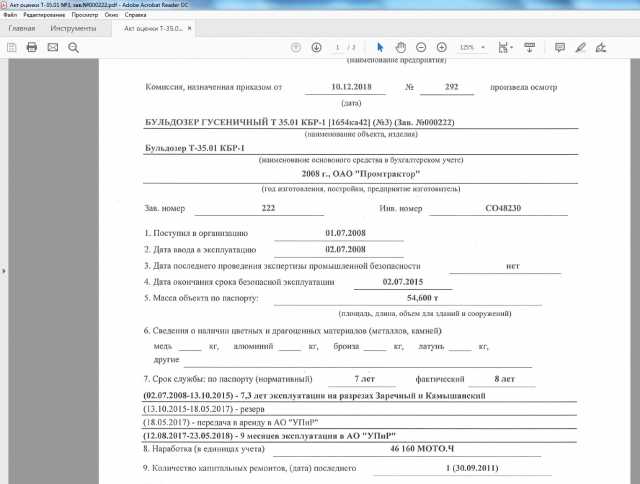This screenshot has width=640, height=484.
Task: Zoom in with plus icon
Action: tap(442, 47)
